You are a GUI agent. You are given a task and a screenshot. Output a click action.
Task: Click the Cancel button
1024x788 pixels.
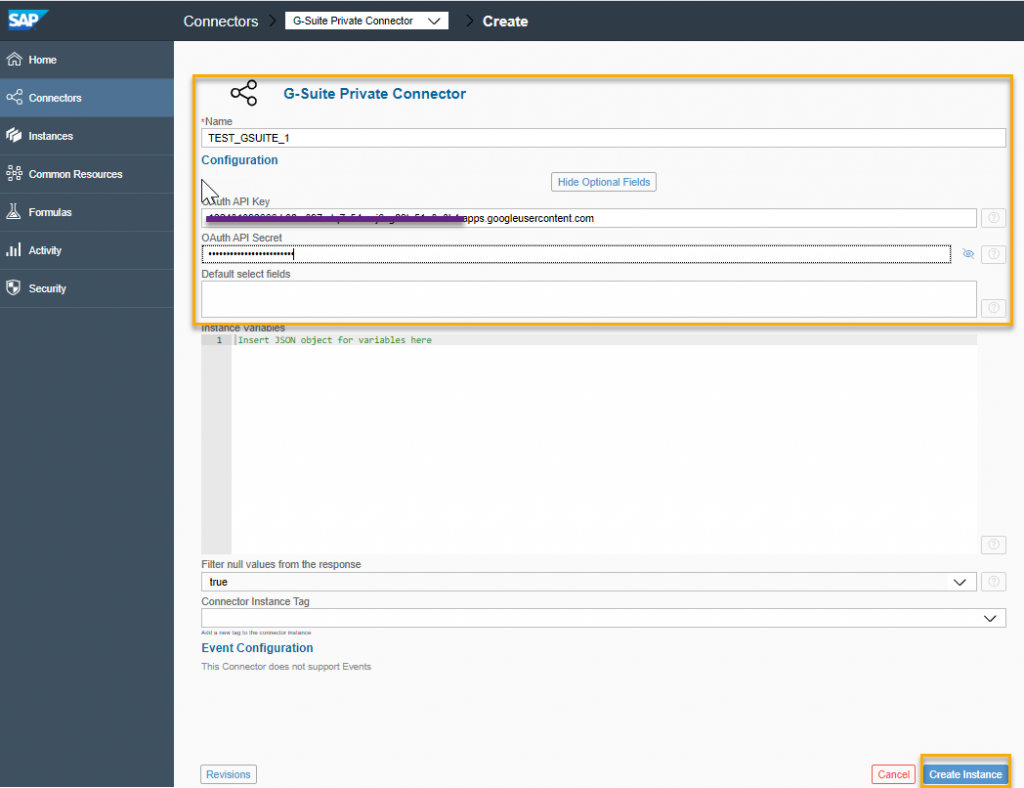point(893,774)
